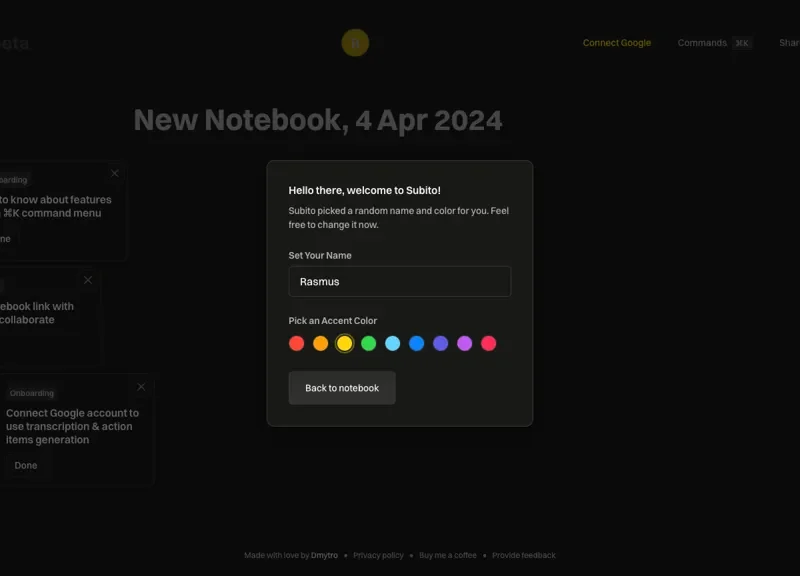Pick the green accent color
The width and height of the screenshot is (800, 576).
[x=368, y=343]
